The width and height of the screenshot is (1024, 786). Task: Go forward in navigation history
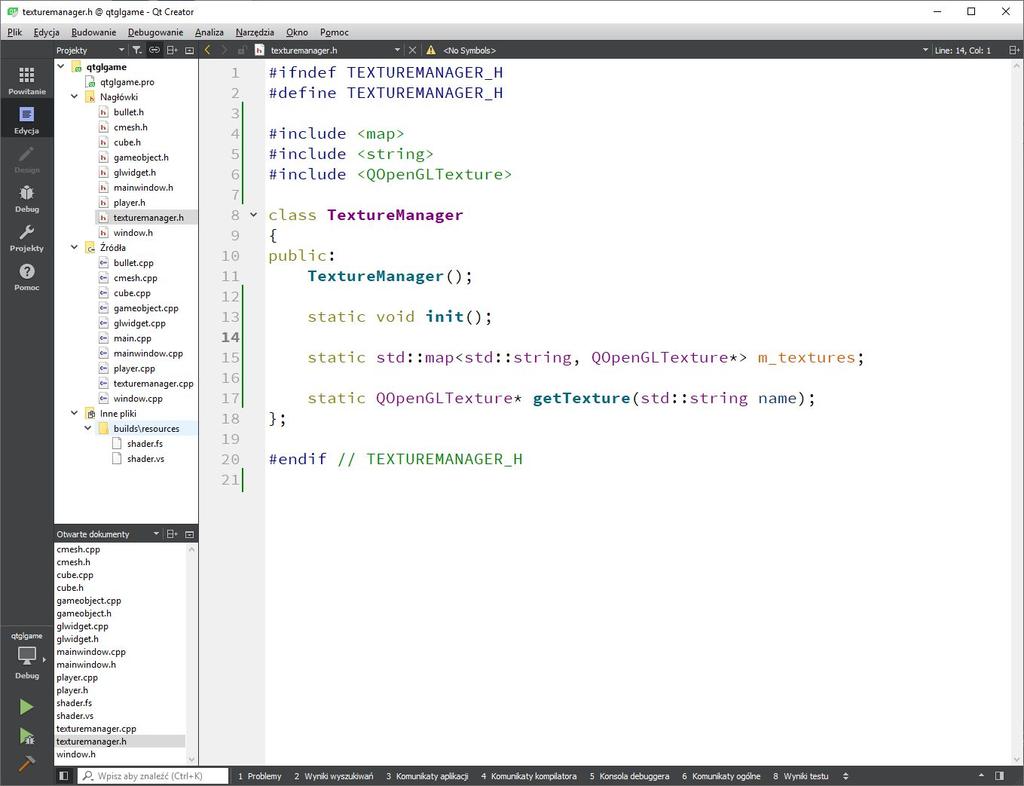tap(224, 50)
